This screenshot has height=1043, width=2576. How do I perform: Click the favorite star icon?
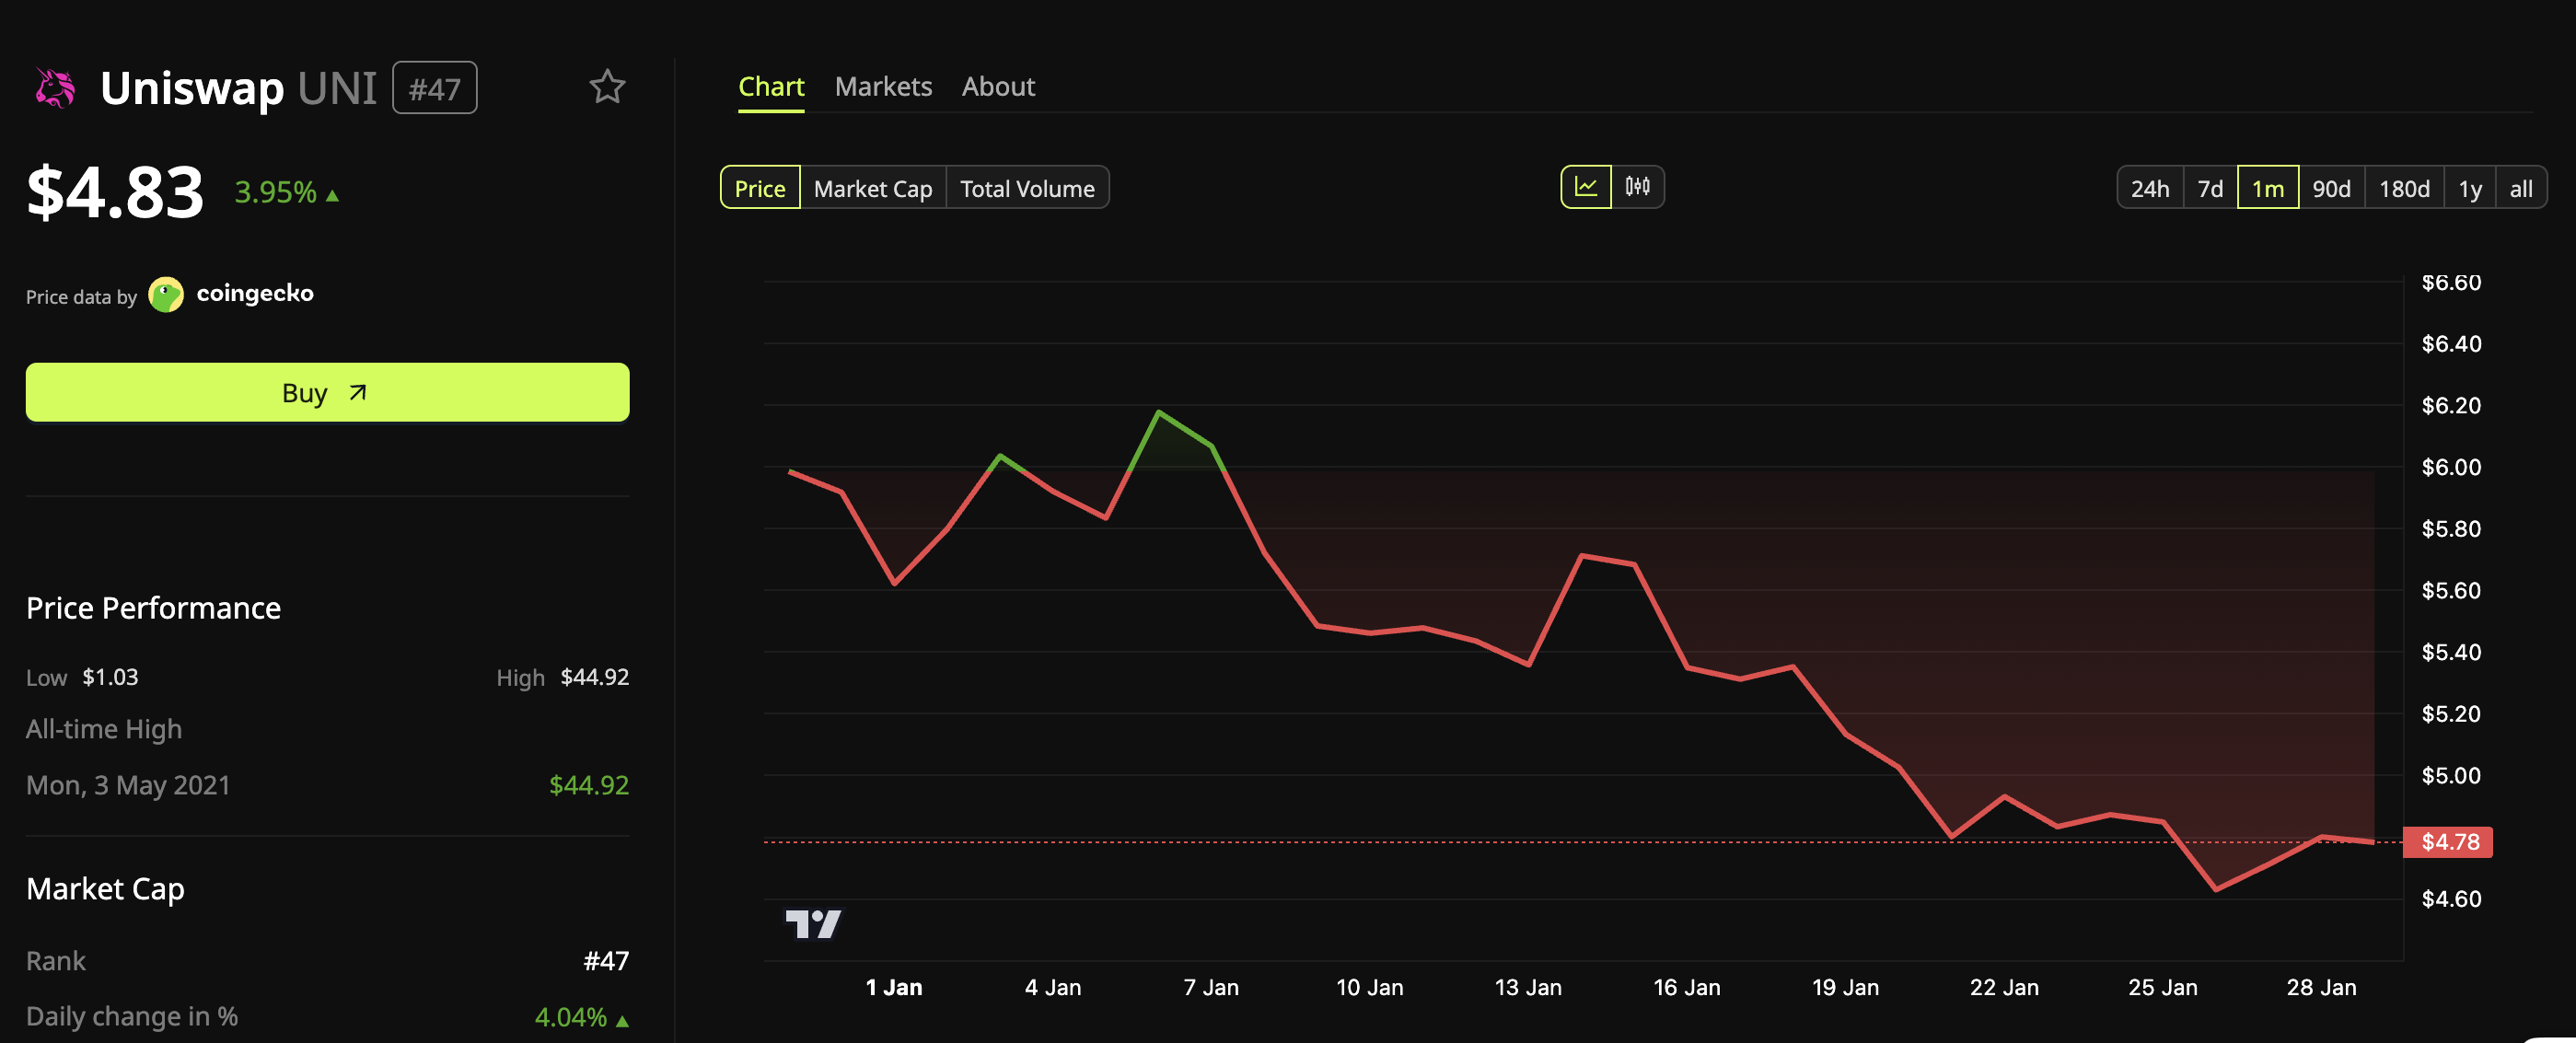pyautogui.click(x=607, y=87)
